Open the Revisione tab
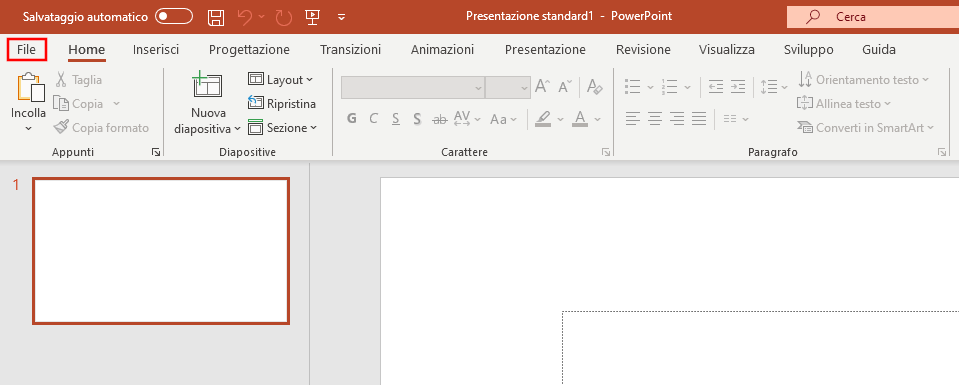This screenshot has width=959, height=385. click(643, 50)
